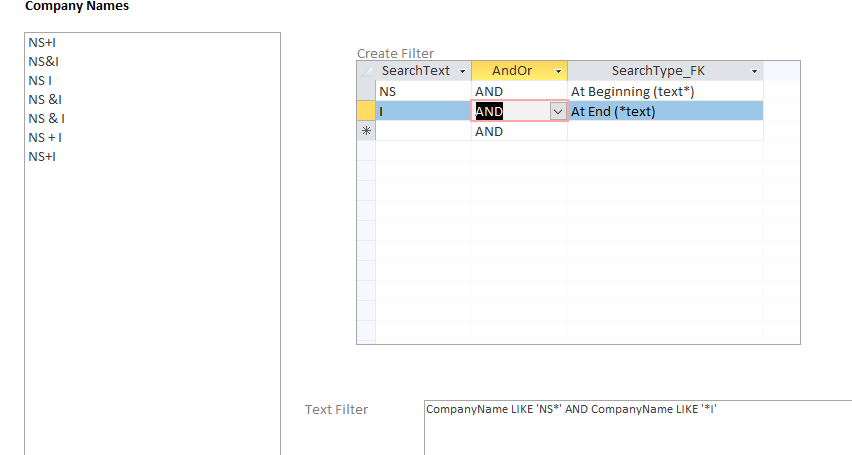
Task: Open the AndOr column header dropdown arrow
Action: pyautogui.click(x=557, y=71)
